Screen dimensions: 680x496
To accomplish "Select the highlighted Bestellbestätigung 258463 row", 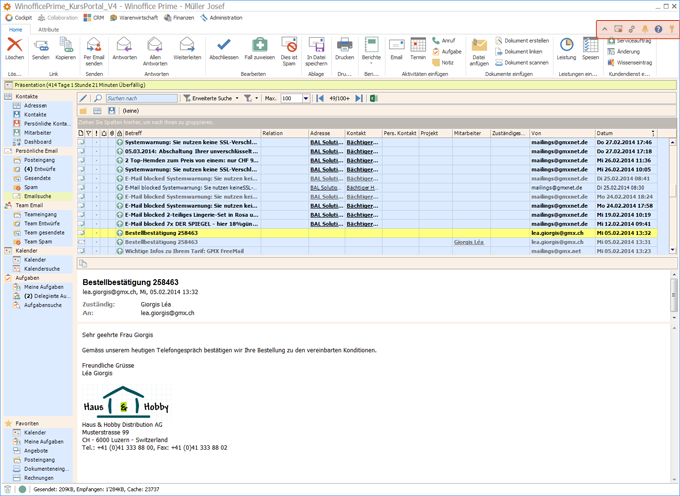I will coord(367,233).
